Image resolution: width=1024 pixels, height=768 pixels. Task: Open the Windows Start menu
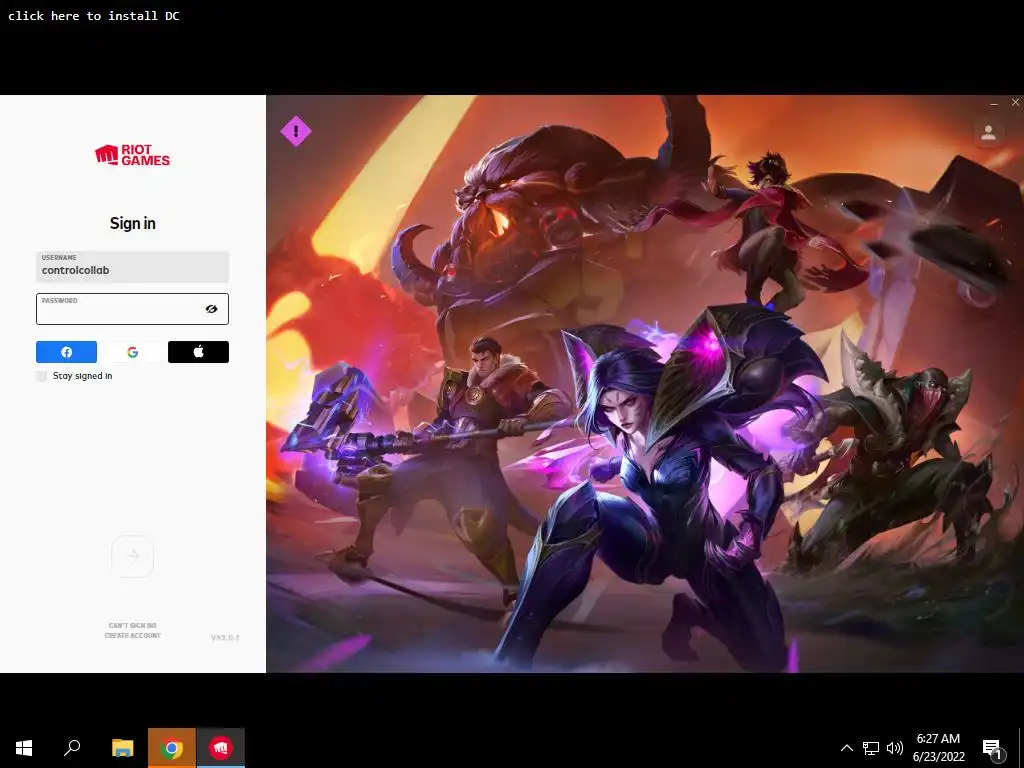click(24, 748)
